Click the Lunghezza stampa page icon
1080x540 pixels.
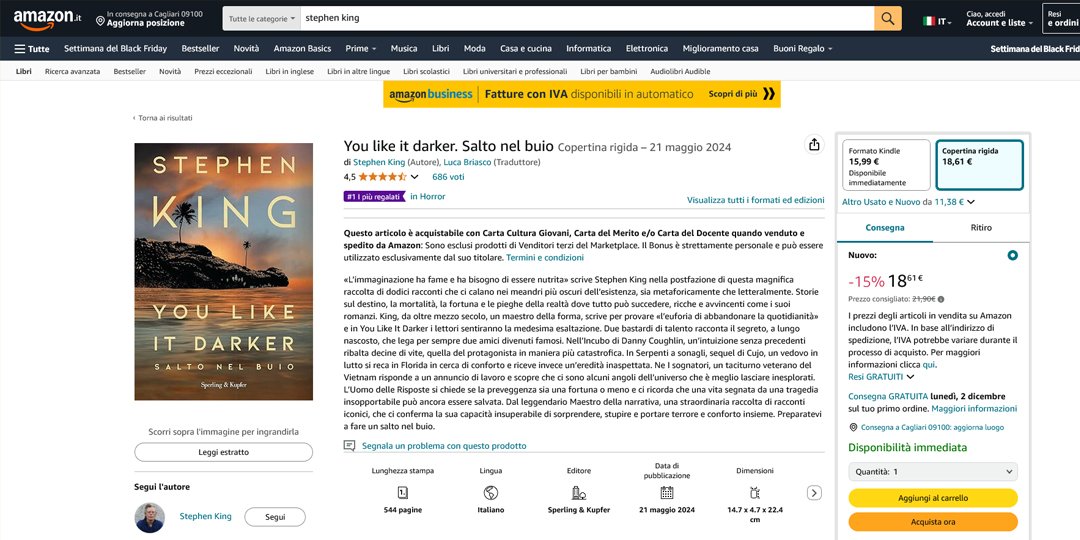click(x=403, y=492)
